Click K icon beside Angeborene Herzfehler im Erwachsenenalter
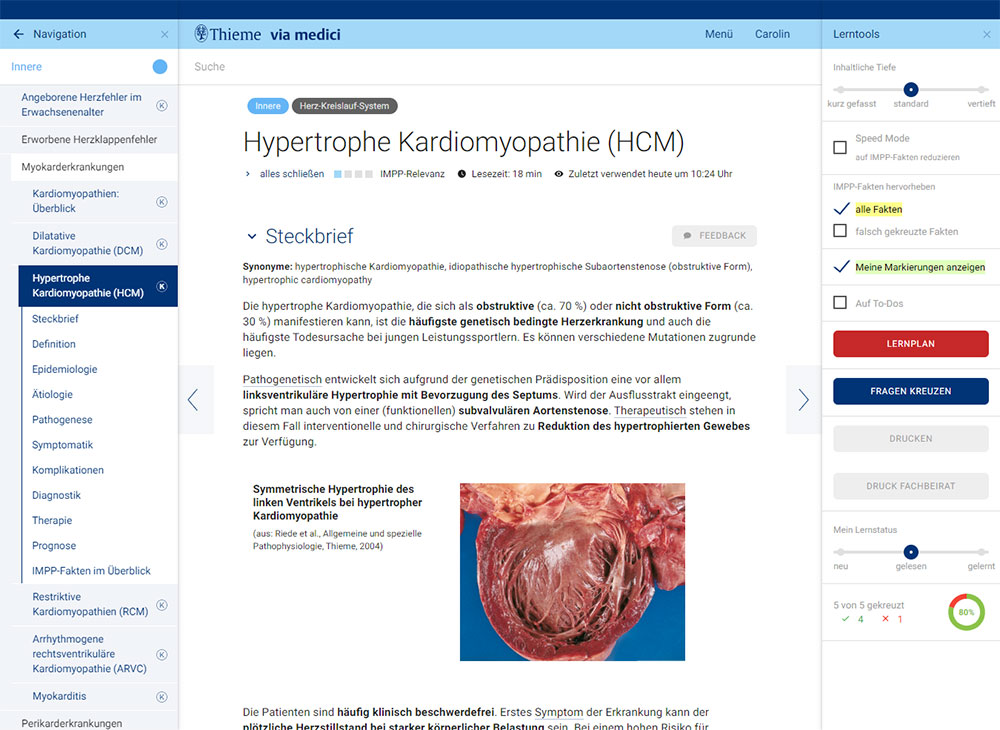 pyautogui.click(x=162, y=105)
